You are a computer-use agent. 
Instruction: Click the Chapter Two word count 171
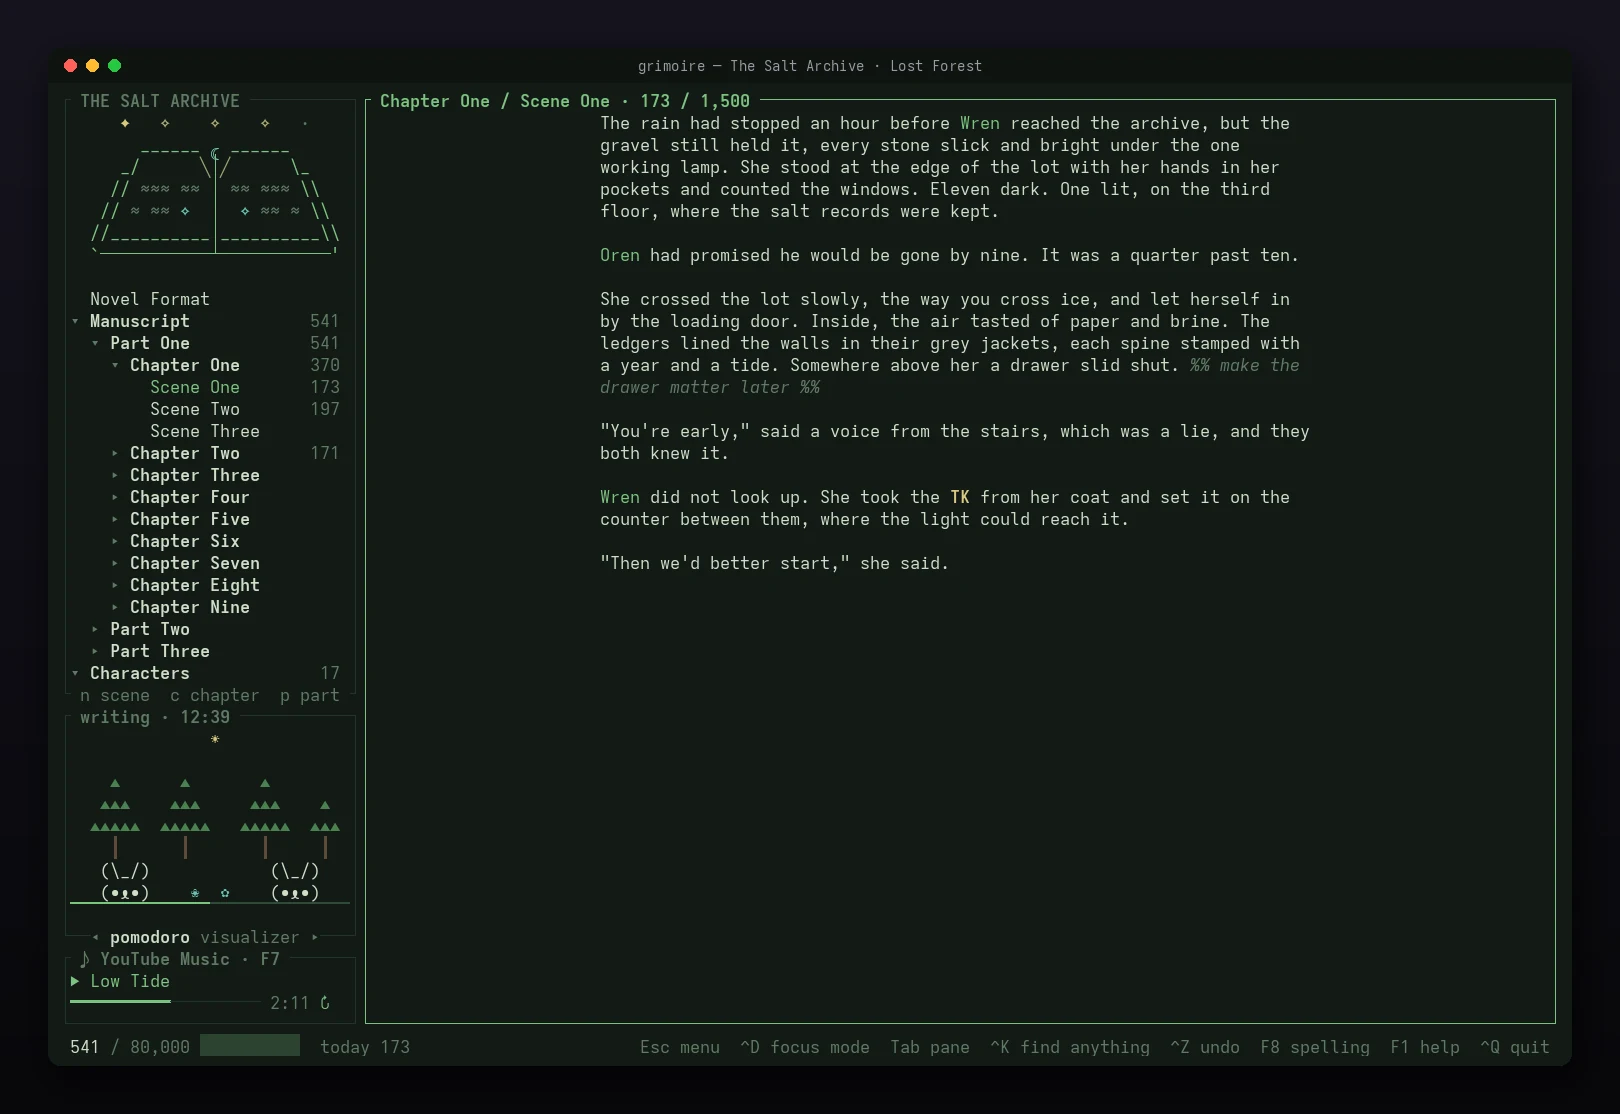[x=325, y=453]
